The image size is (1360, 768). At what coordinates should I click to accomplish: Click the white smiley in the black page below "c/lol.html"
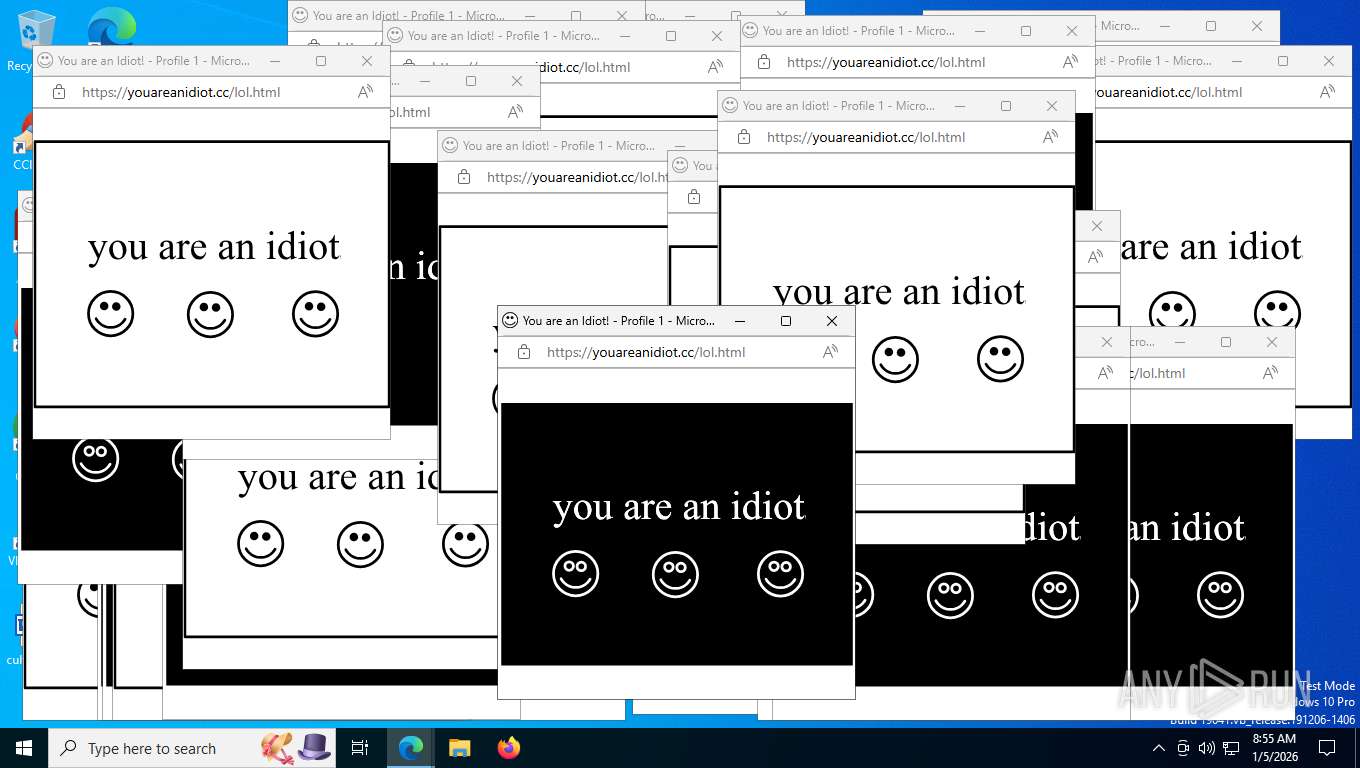click(1220, 595)
